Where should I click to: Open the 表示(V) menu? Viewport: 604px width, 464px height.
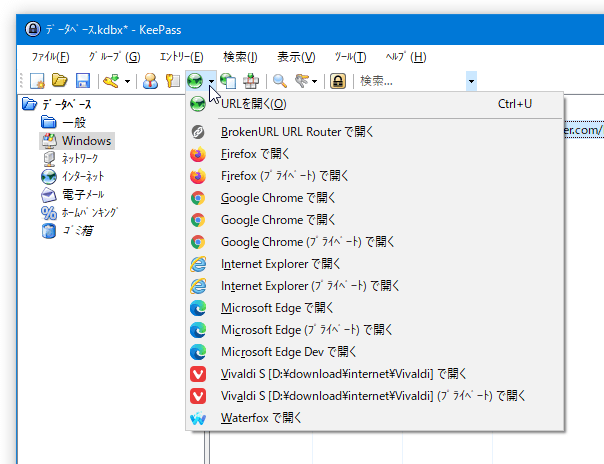click(296, 57)
